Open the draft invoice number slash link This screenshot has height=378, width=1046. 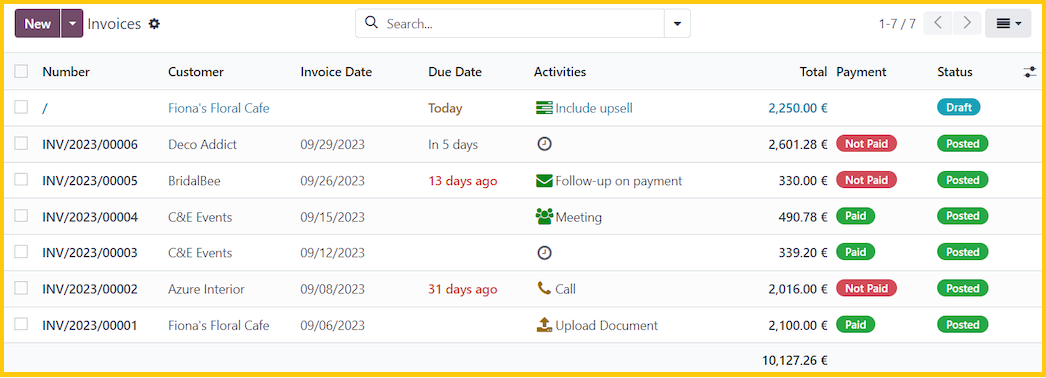click(45, 108)
